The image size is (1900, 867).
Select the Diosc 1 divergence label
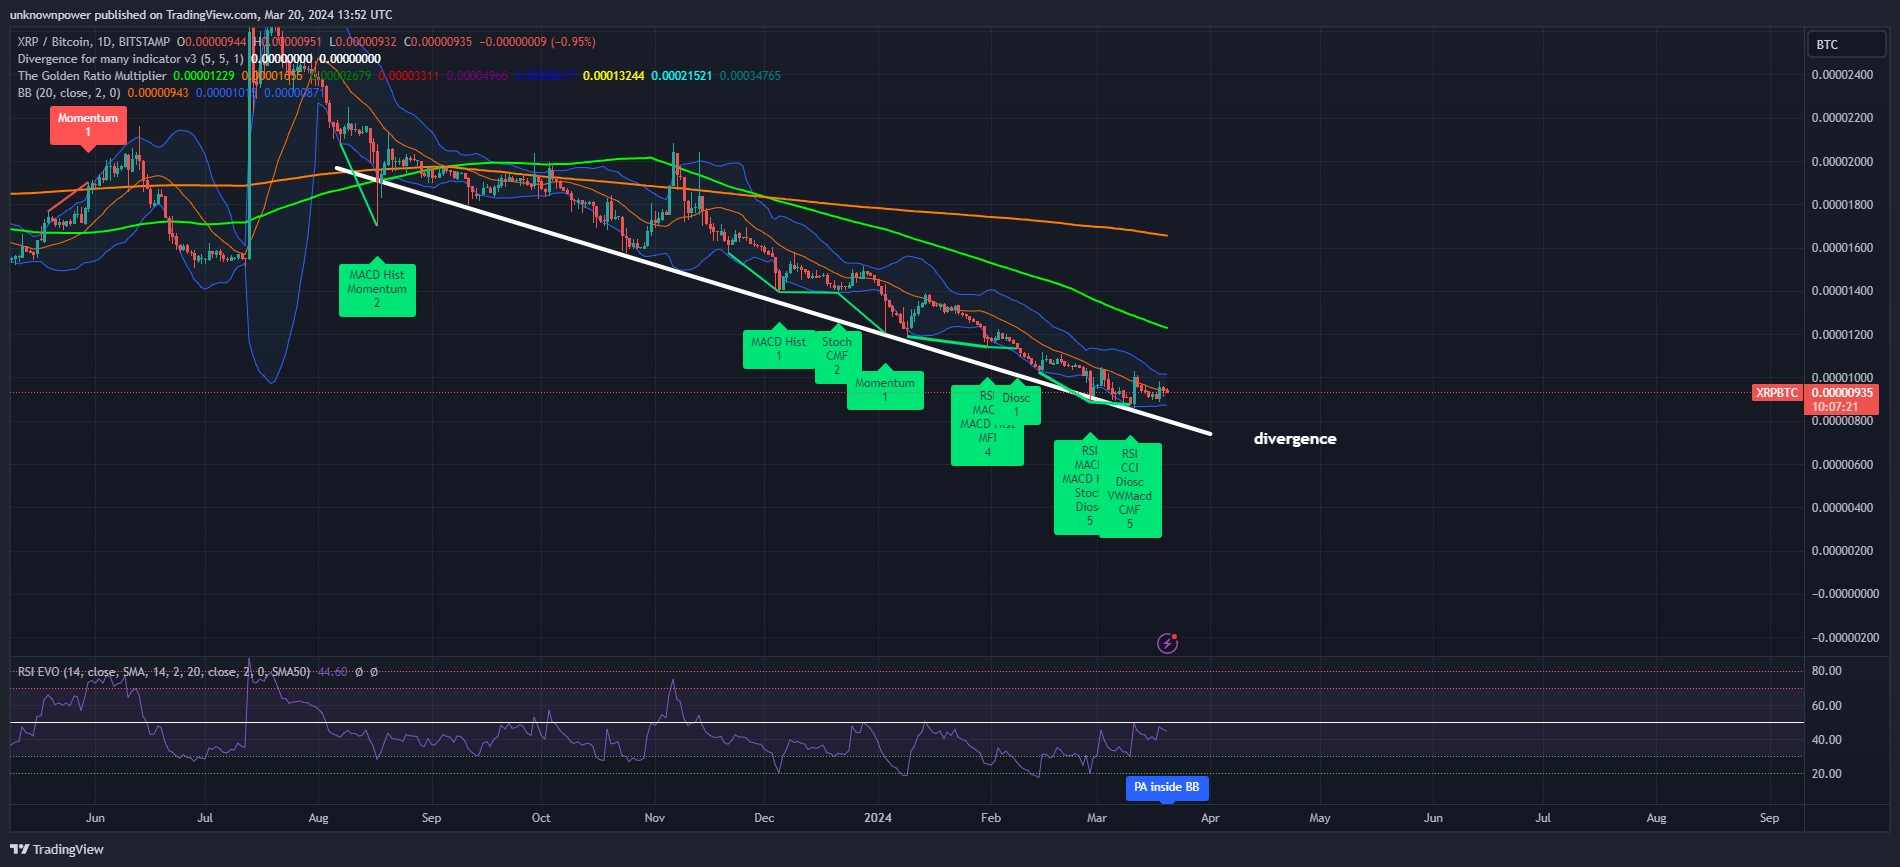(x=1017, y=405)
